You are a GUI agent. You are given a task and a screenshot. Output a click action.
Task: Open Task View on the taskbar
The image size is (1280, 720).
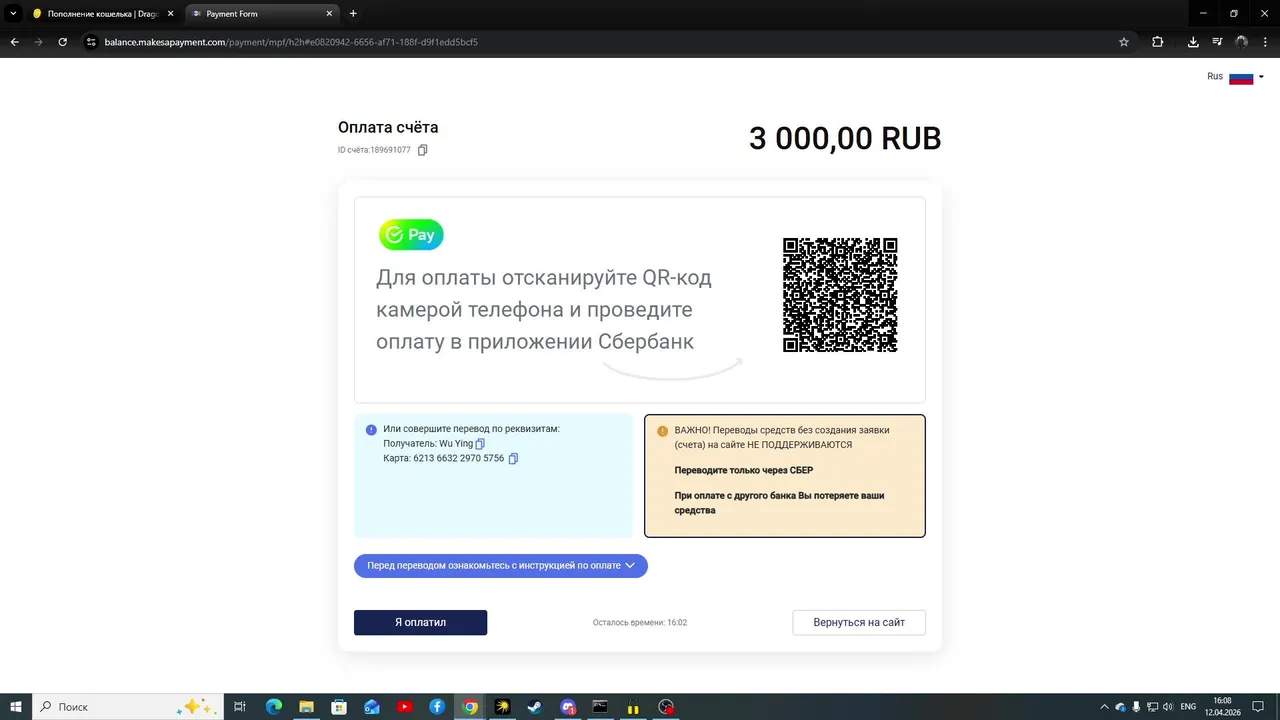tap(240, 707)
